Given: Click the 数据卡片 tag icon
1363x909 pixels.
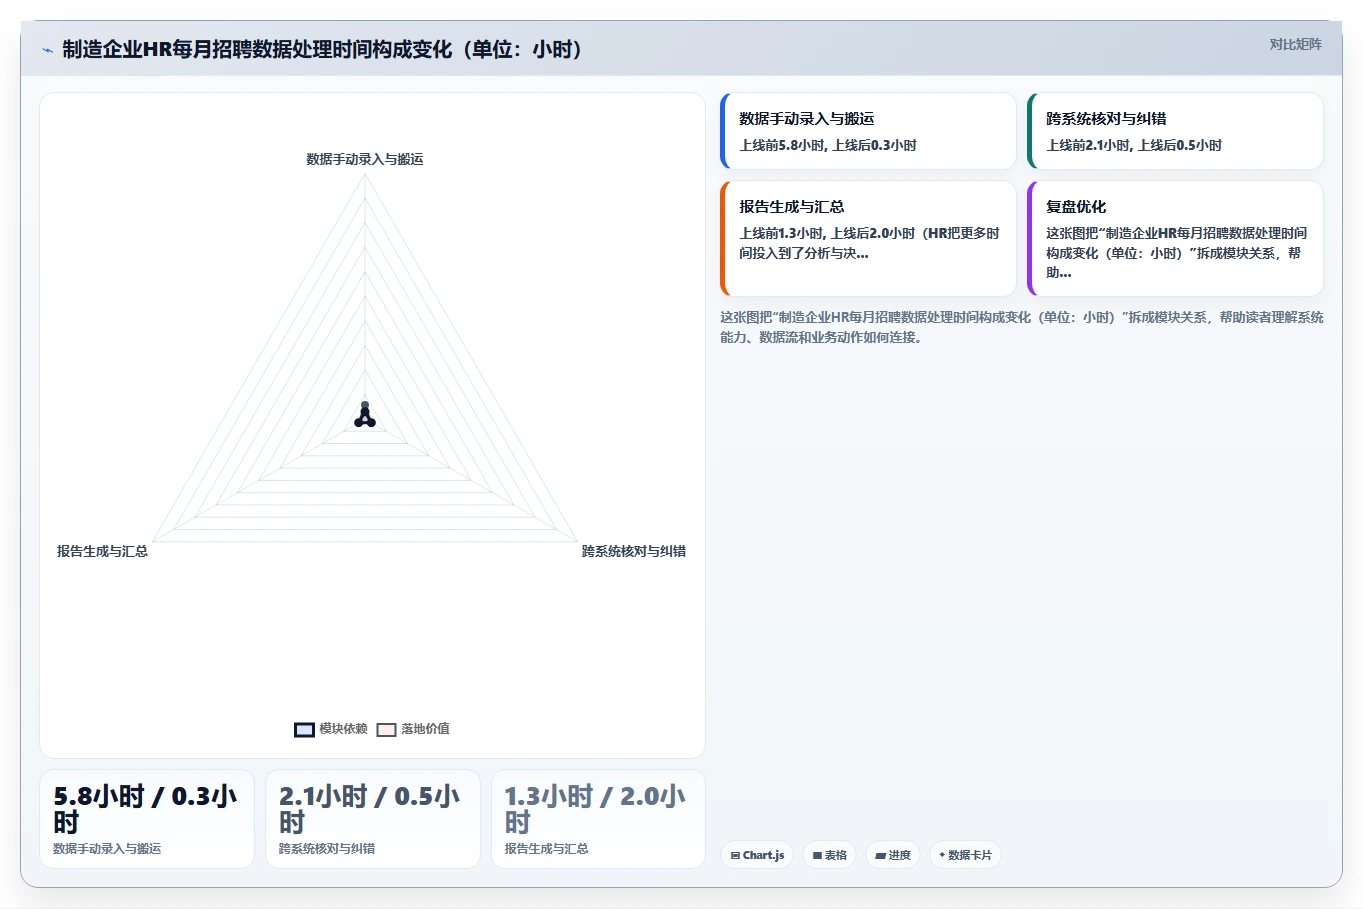Looking at the screenshot, I should click(x=942, y=855).
